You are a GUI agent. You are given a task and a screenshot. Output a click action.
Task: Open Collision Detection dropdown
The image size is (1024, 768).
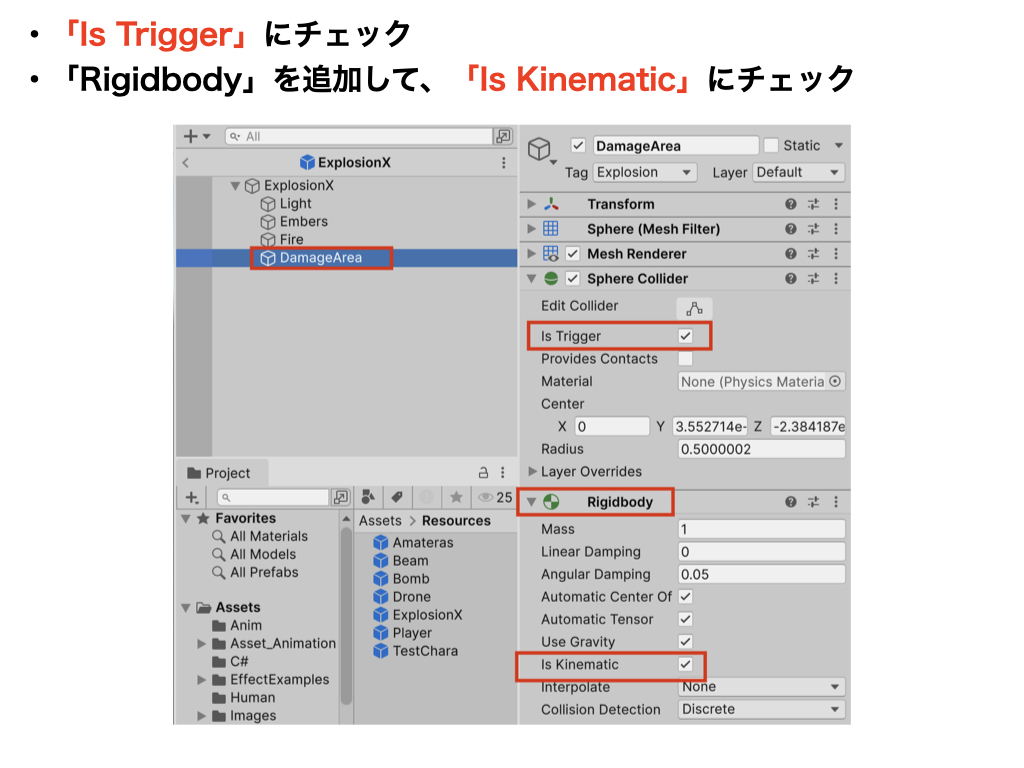761,709
